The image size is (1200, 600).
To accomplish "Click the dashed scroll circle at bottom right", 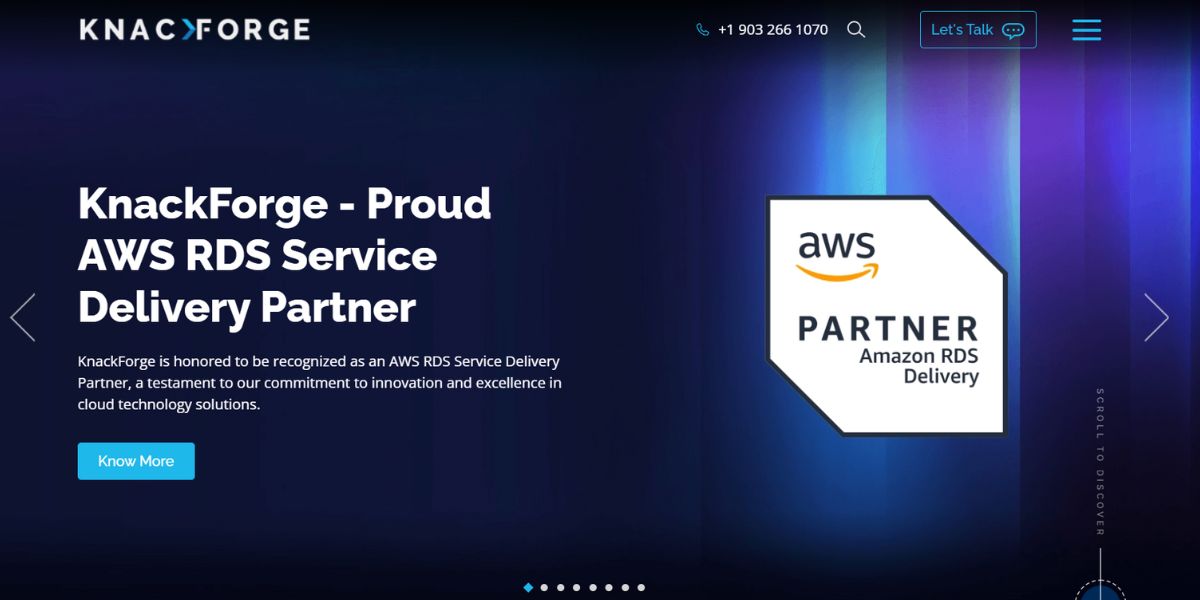I will click(1100, 590).
